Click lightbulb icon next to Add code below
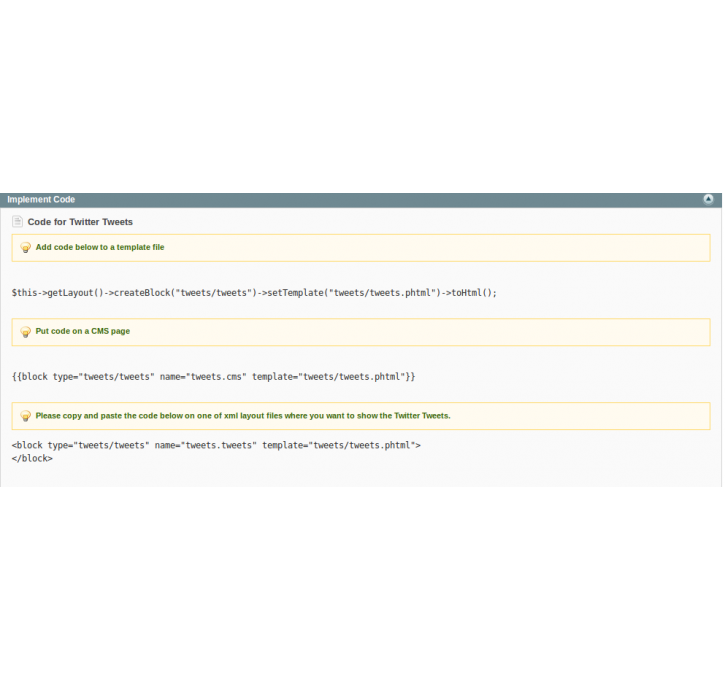 coord(25,248)
